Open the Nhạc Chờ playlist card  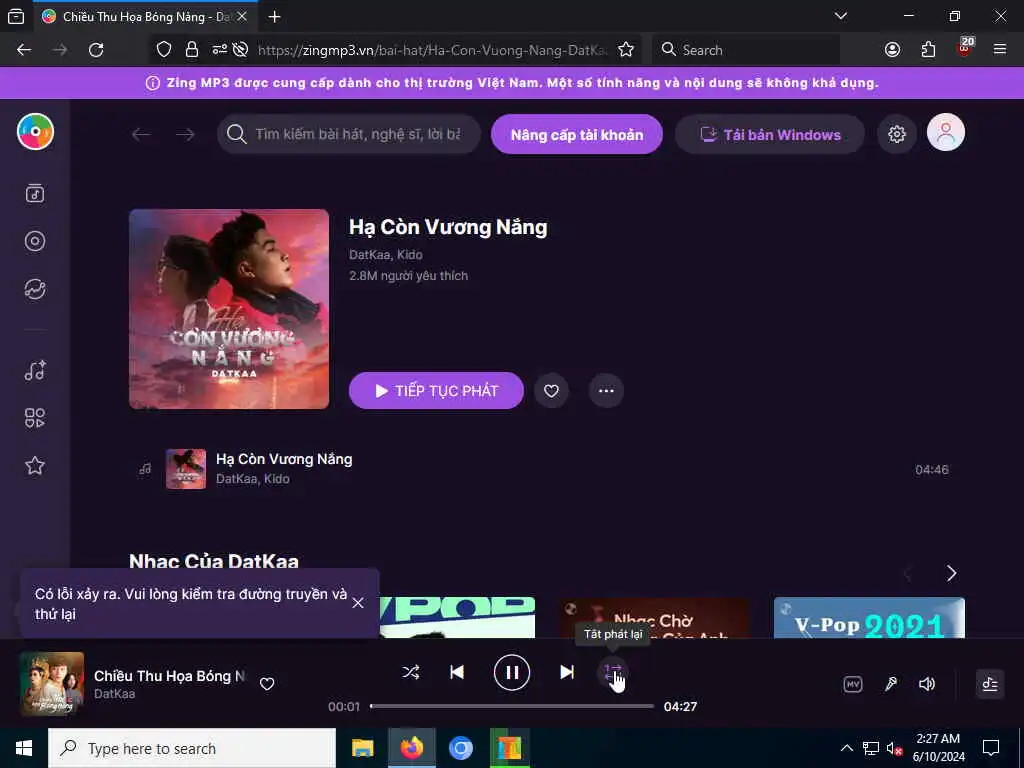click(655, 618)
